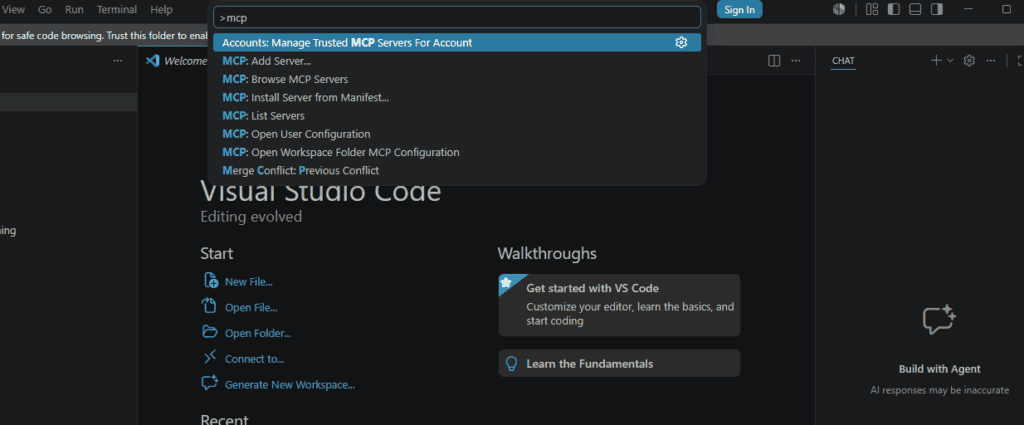Click the Build with Agent heading
The width and height of the screenshot is (1024, 425).
click(940, 369)
